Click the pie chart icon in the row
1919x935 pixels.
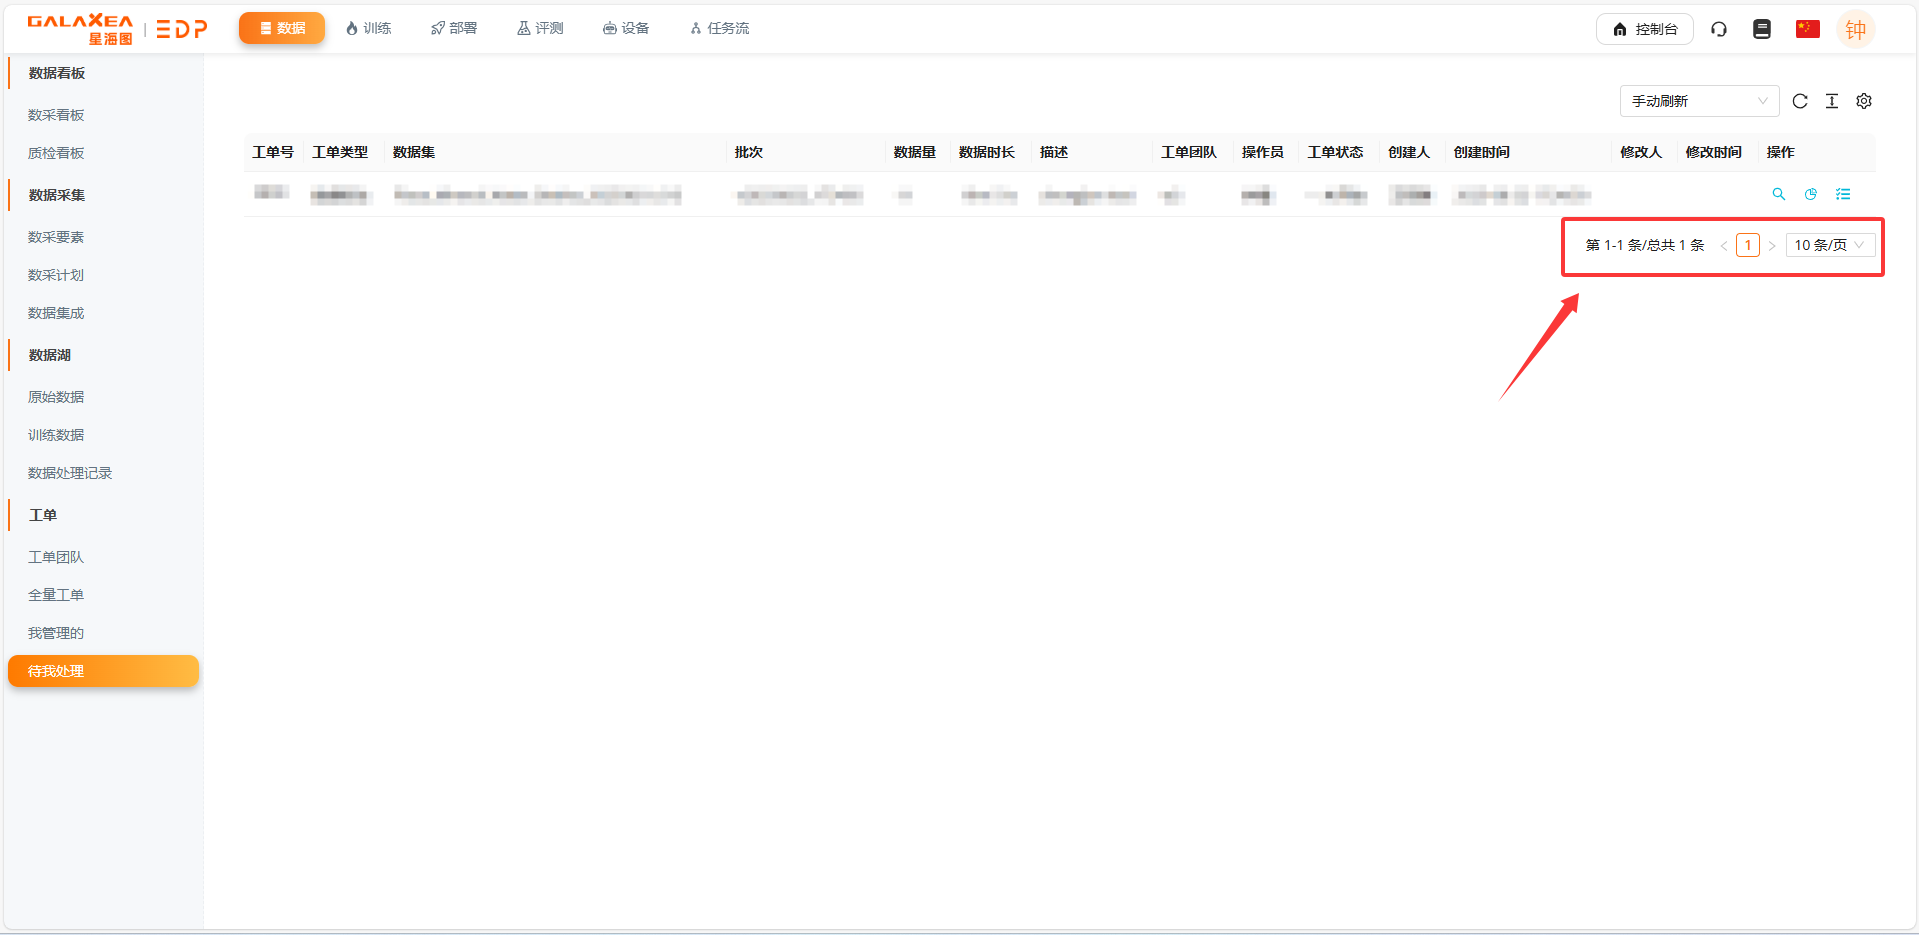pos(1811,194)
